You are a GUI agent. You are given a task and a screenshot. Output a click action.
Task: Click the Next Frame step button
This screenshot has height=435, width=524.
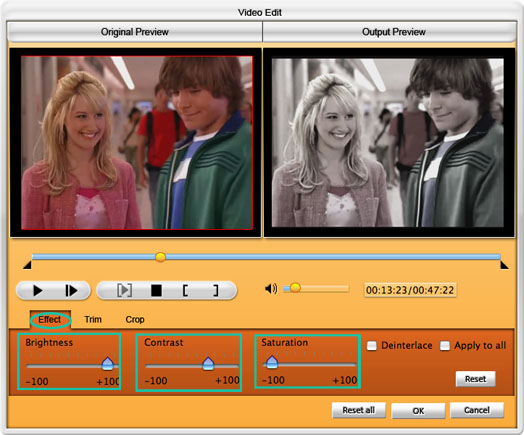[71, 290]
